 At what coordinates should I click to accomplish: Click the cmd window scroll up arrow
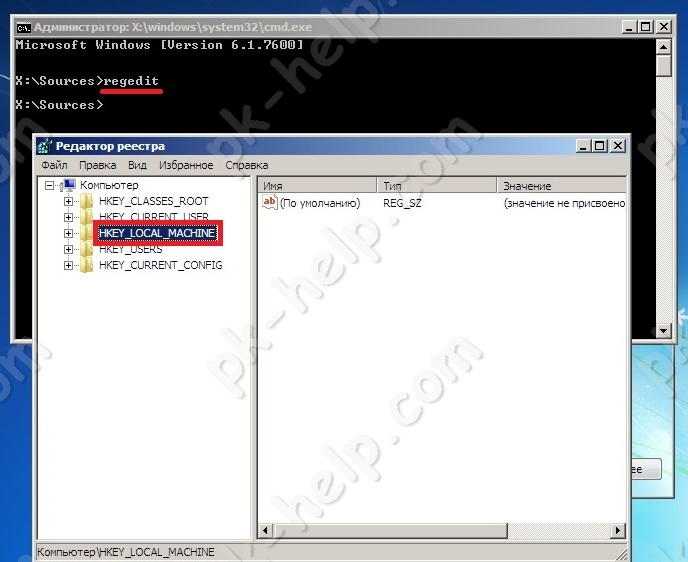coord(663,47)
